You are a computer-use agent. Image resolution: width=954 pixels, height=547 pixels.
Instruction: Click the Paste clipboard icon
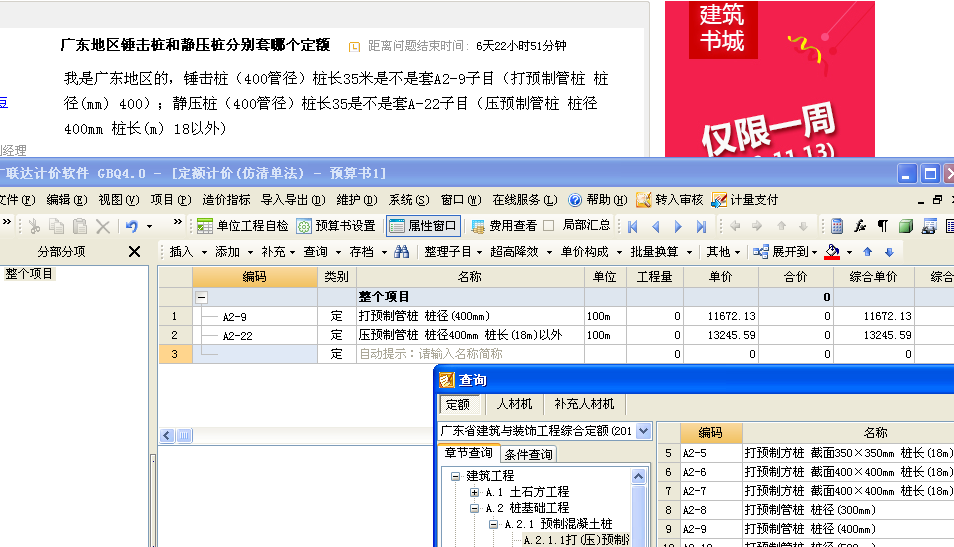coord(80,226)
